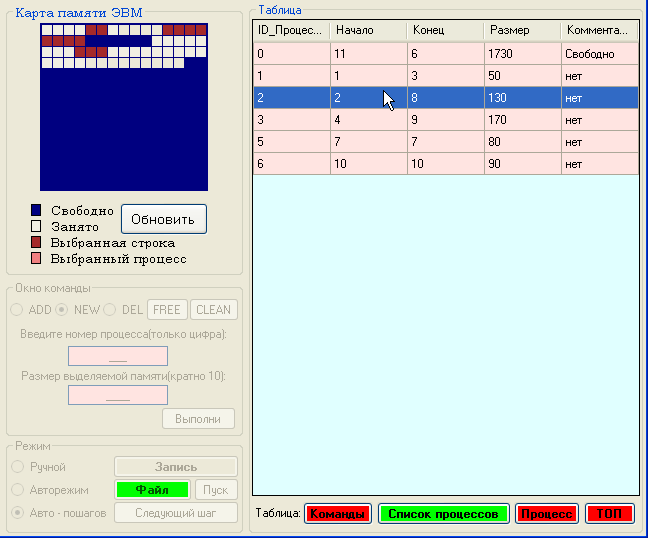Click the dark blue Свободно legend swatch
Viewport: 648px width, 538px height.
click(x=36, y=210)
